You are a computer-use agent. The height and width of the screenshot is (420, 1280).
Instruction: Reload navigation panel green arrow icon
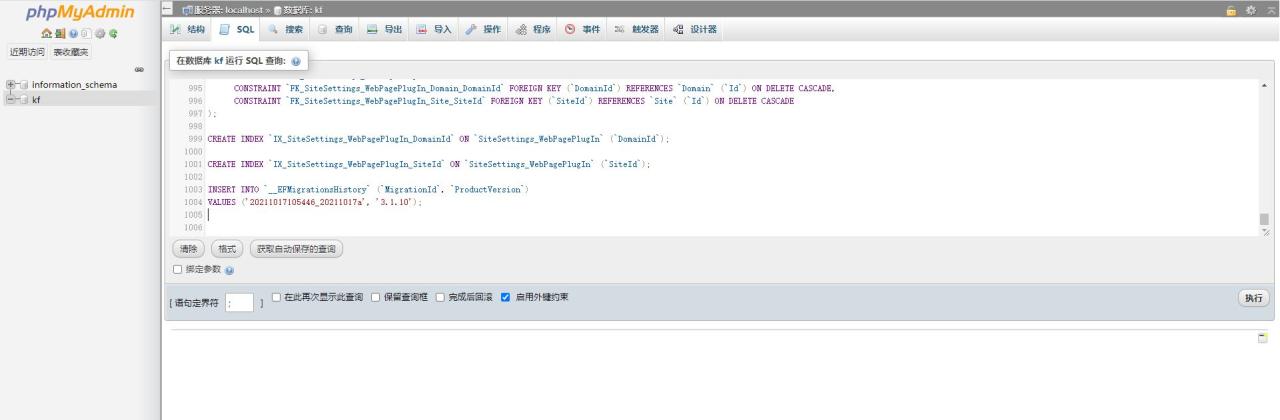(113, 33)
